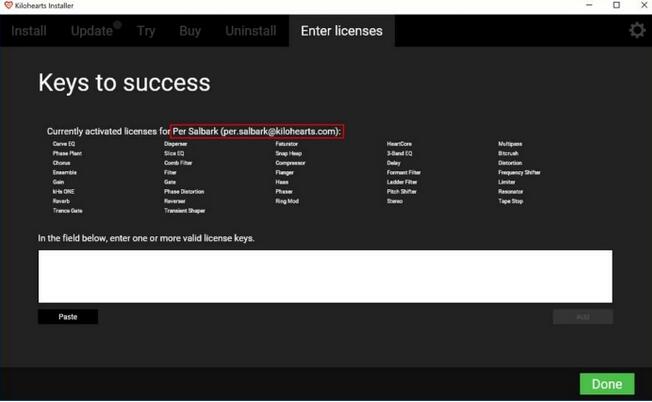Click the 'Gain' license entry
652x402 pixels.
click(59, 182)
